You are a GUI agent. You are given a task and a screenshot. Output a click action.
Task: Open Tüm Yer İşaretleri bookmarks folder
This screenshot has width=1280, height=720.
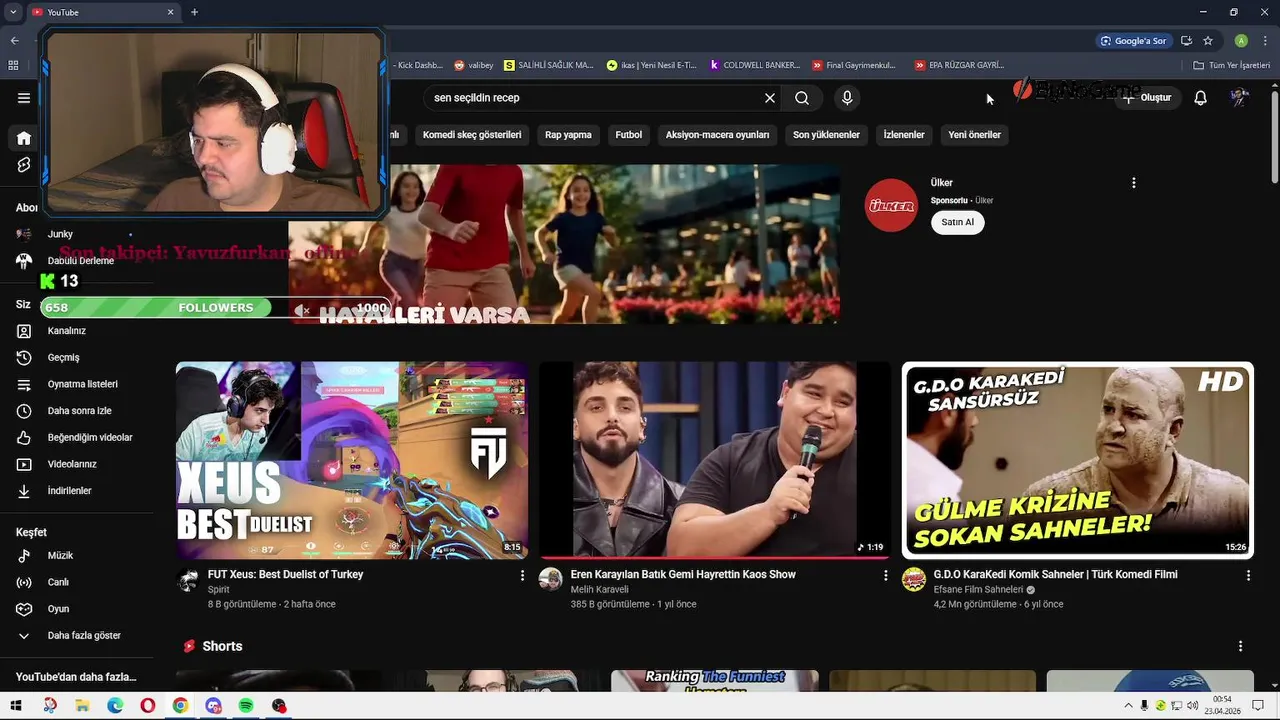click(1232, 65)
